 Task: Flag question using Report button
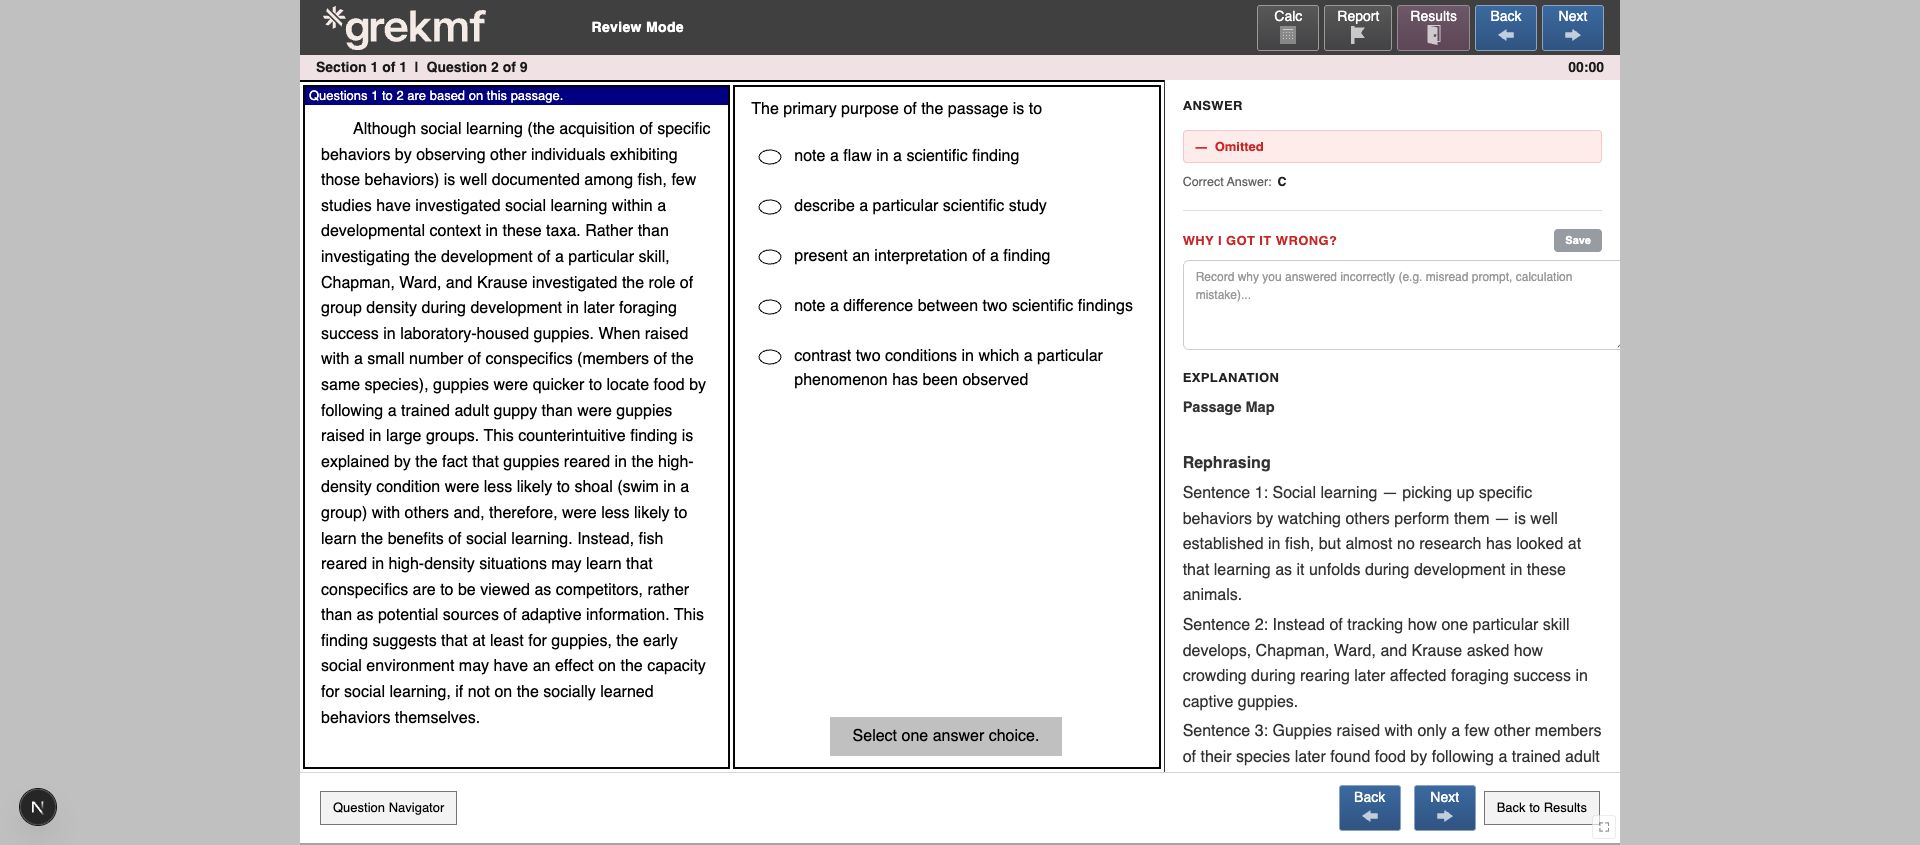1357,27
